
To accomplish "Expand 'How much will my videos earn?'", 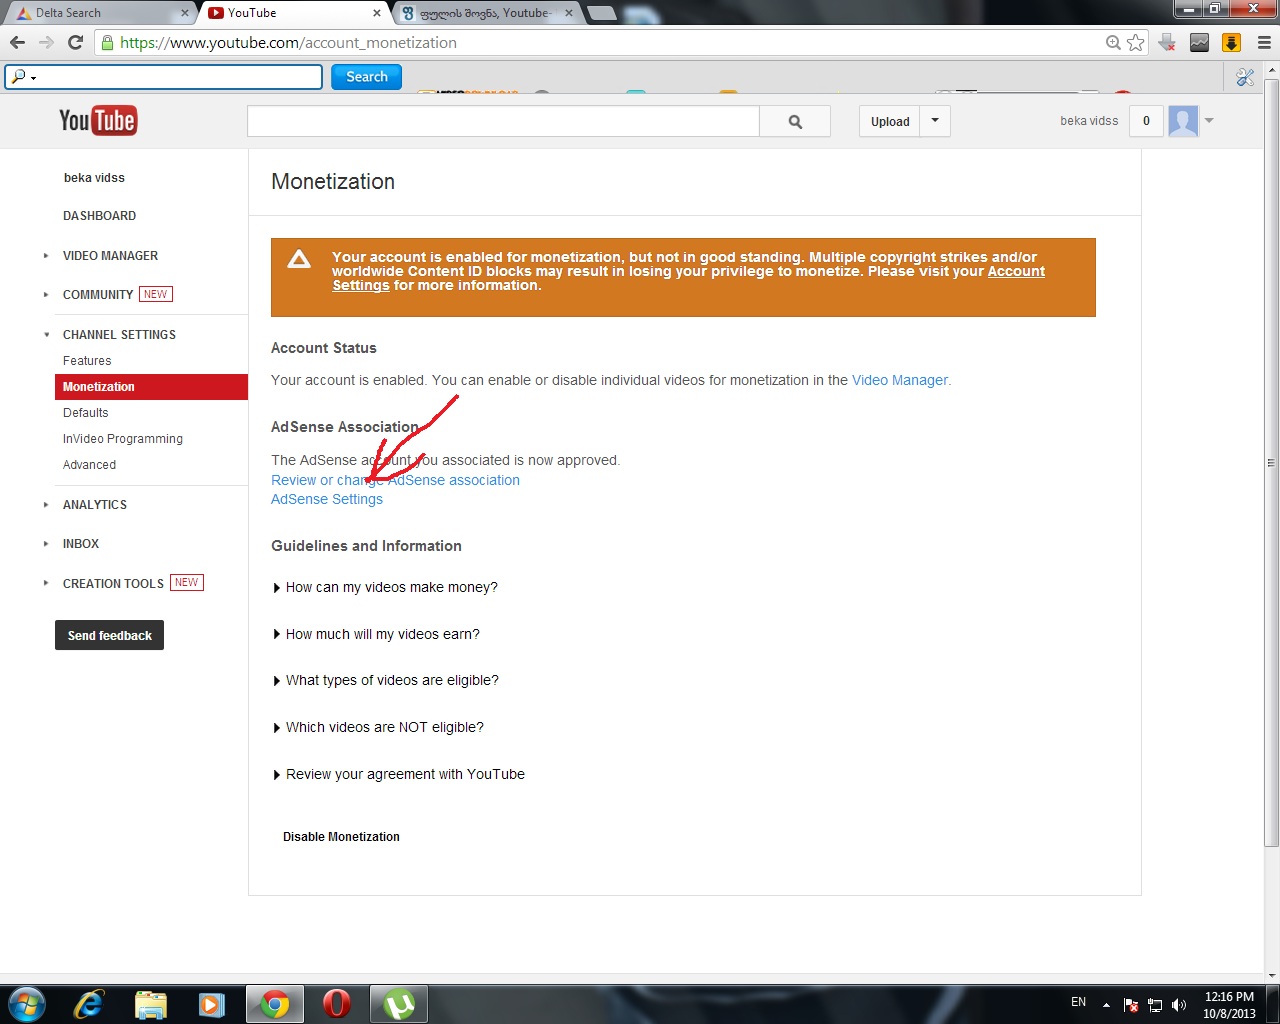I will (376, 635).
